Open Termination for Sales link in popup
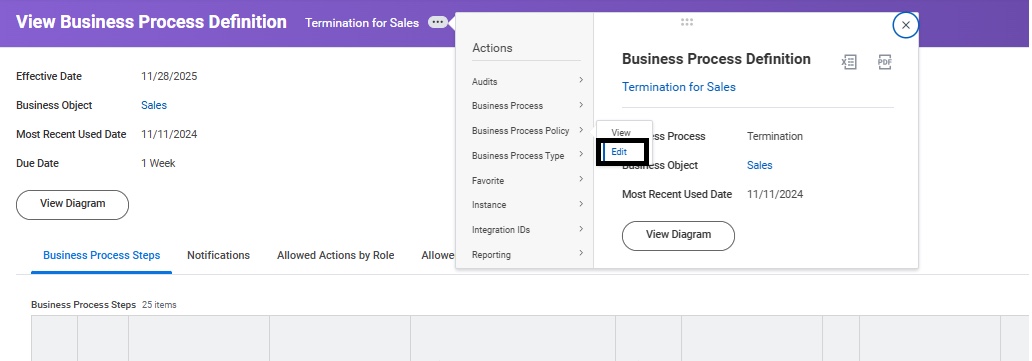 tap(679, 87)
